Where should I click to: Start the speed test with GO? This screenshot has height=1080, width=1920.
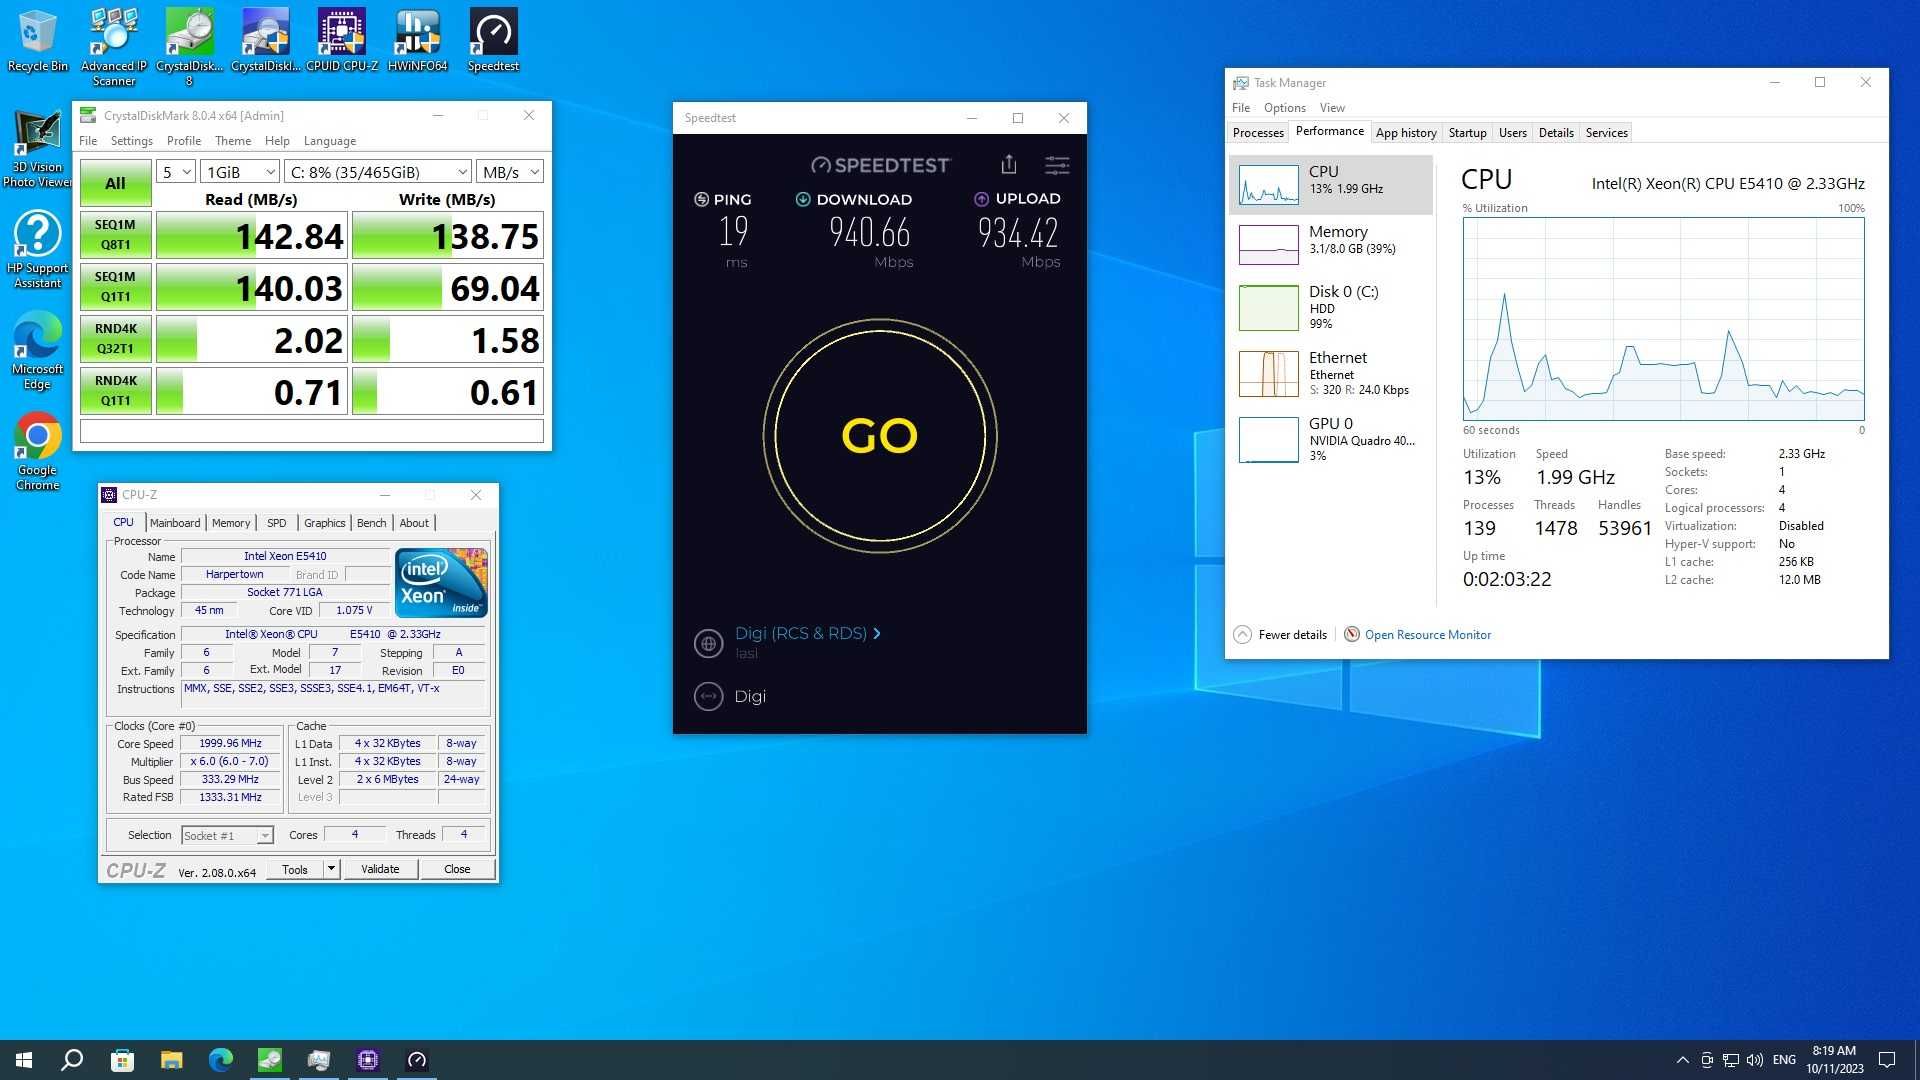[x=879, y=436]
